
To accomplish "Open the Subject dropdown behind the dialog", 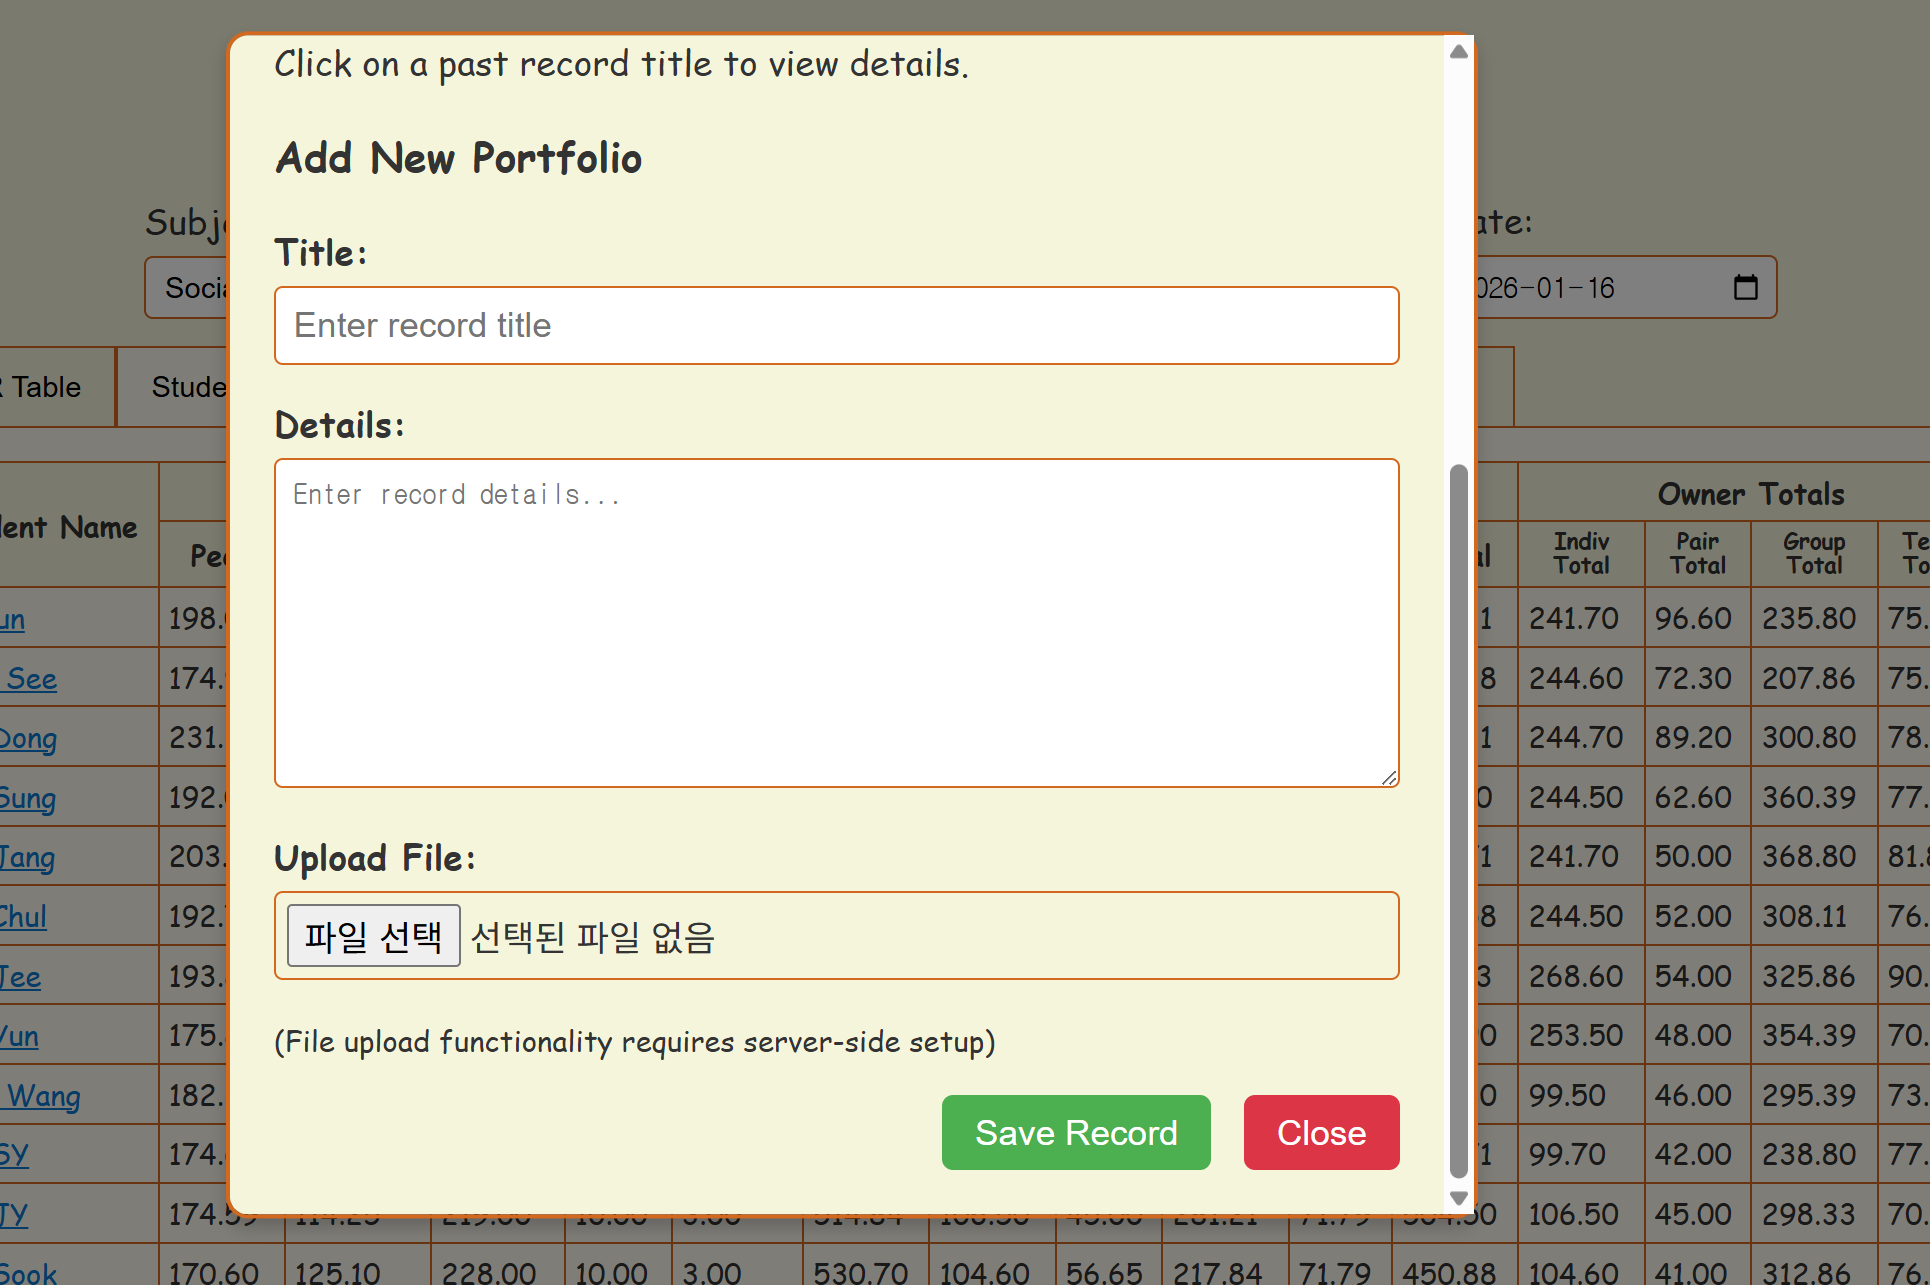I will point(188,288).
